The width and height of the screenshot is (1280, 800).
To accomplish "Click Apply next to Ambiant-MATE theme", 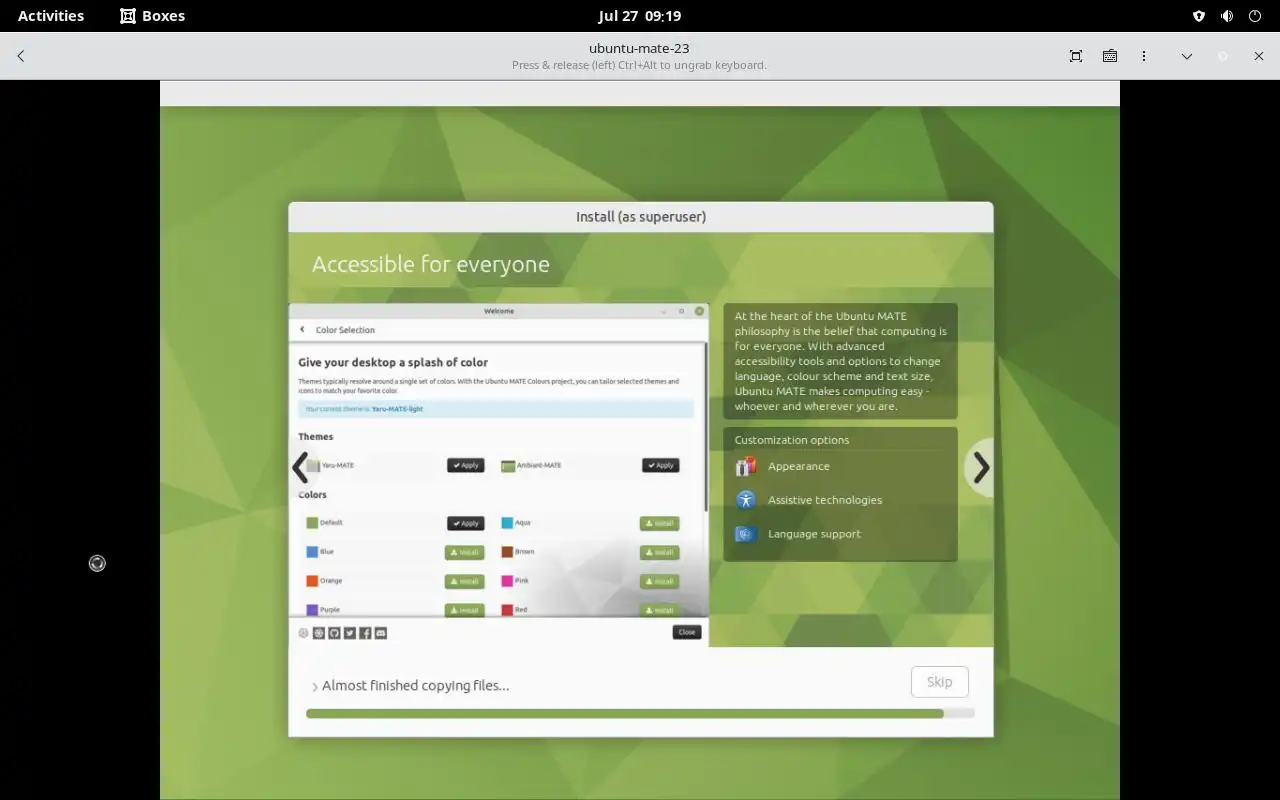I will tap(660, 465).
